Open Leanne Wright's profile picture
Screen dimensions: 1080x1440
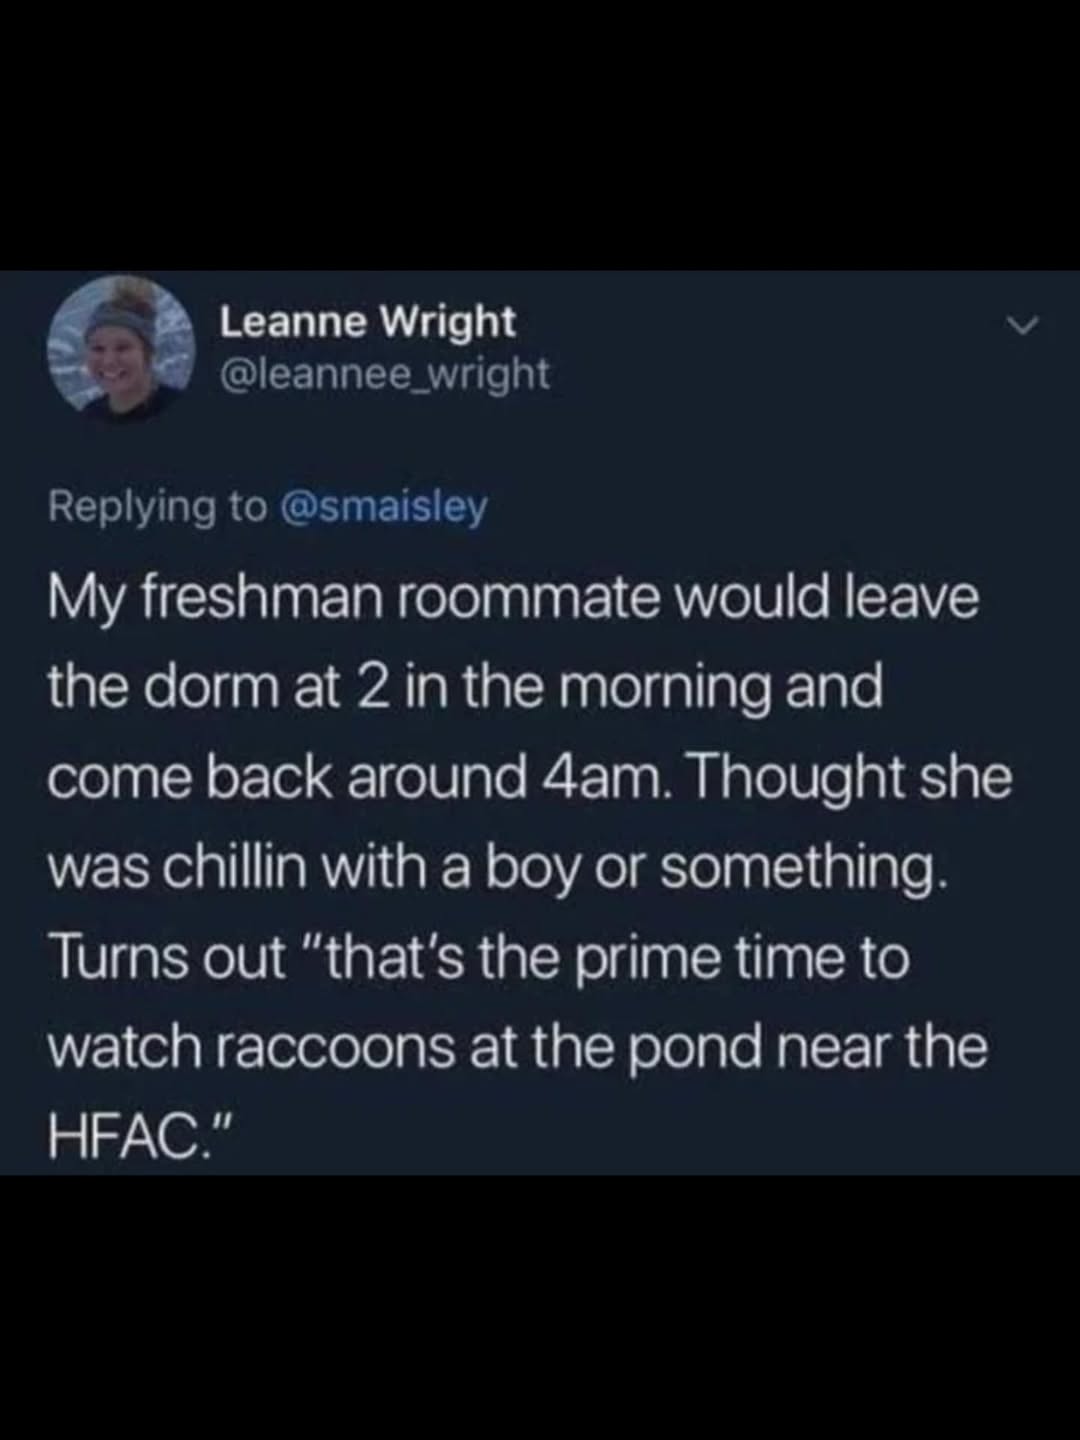[121, 345]
